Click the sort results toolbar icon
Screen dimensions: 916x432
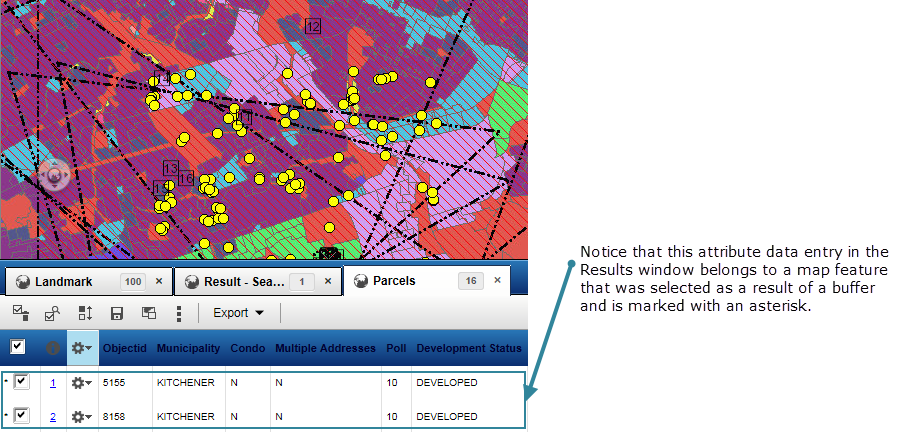pos(85,313)
